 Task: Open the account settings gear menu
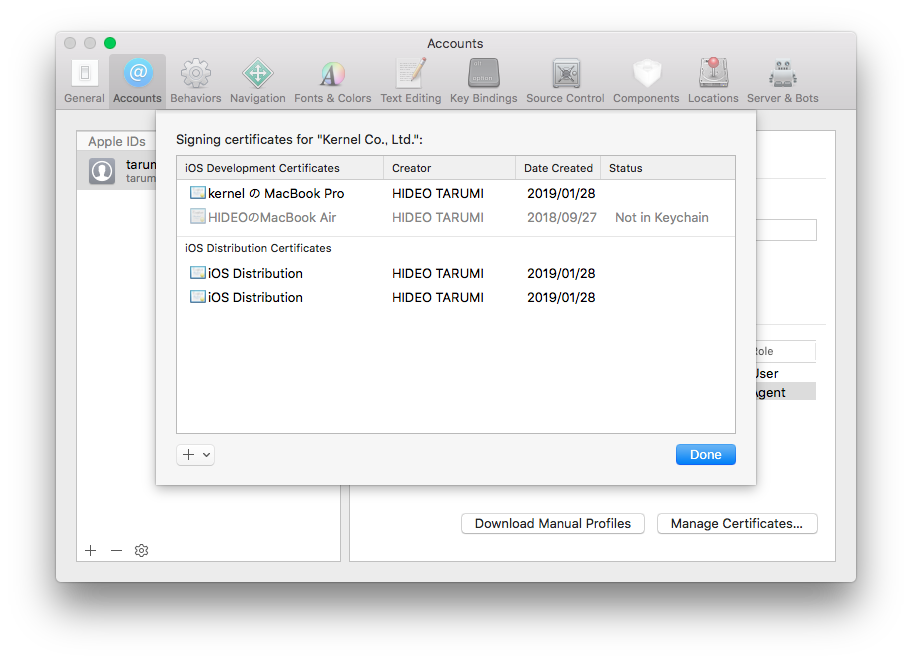point(141,551)
